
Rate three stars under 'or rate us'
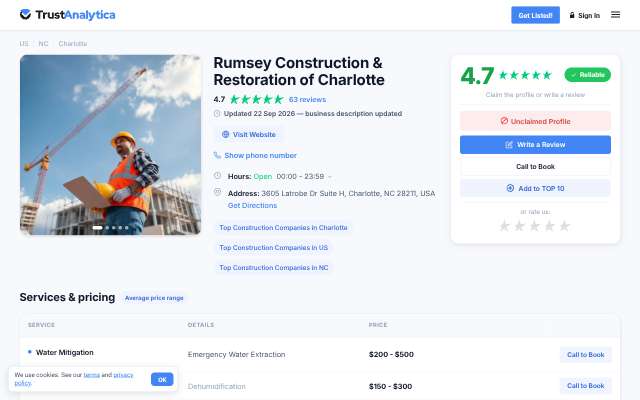pos(534,226)
